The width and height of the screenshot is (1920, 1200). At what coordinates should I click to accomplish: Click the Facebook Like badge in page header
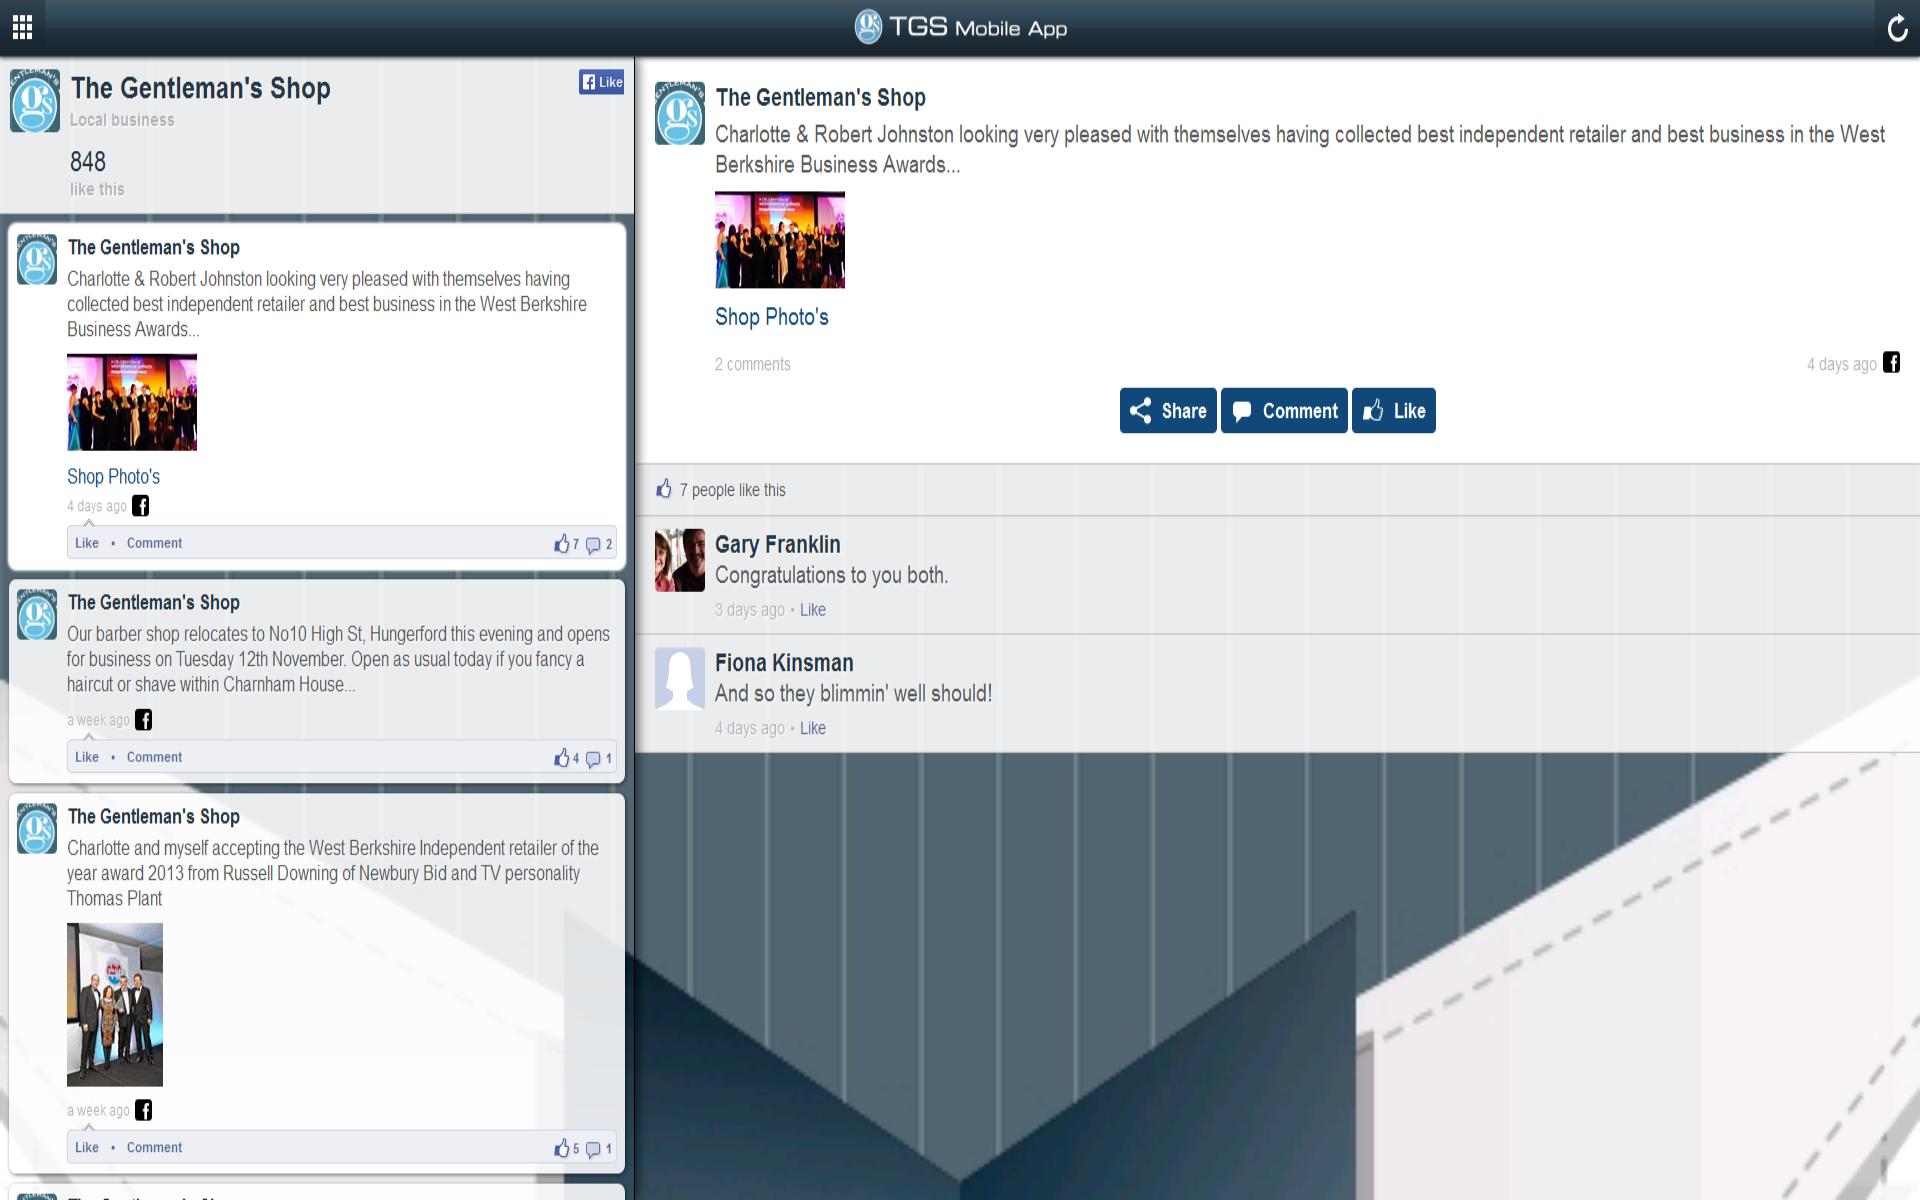(x=601, y=82)
